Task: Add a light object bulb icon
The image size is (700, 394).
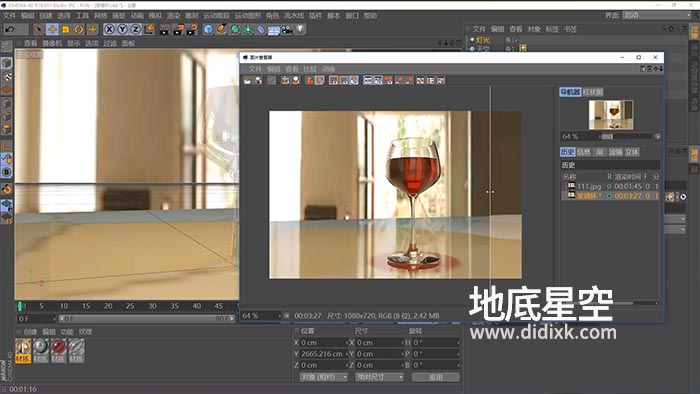Action: 300,29
